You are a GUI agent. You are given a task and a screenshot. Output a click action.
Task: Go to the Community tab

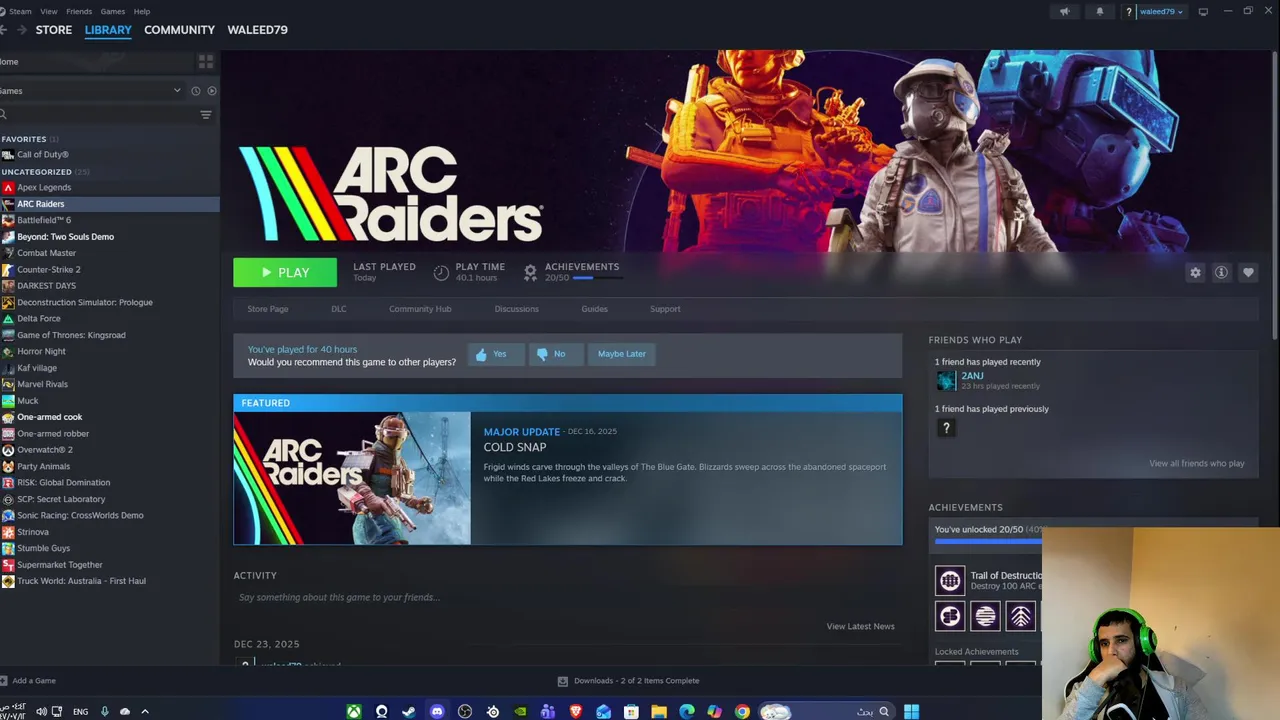click(179, 30)
